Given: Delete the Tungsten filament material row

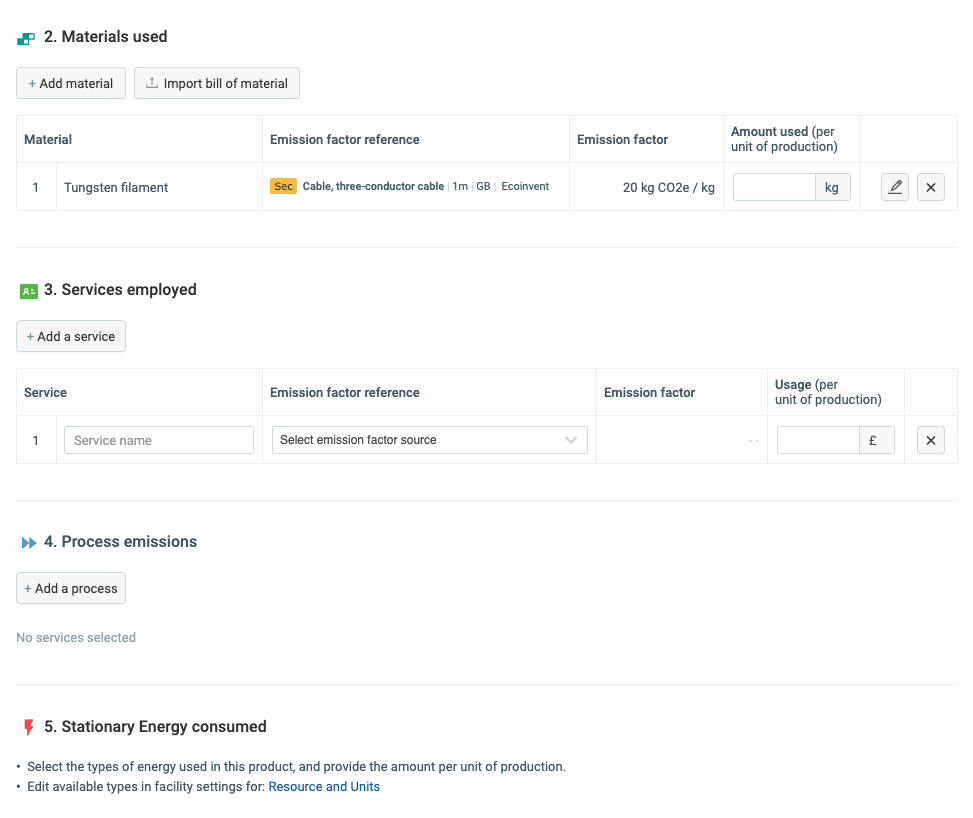Looking at the screenshot, I should 931,187.
